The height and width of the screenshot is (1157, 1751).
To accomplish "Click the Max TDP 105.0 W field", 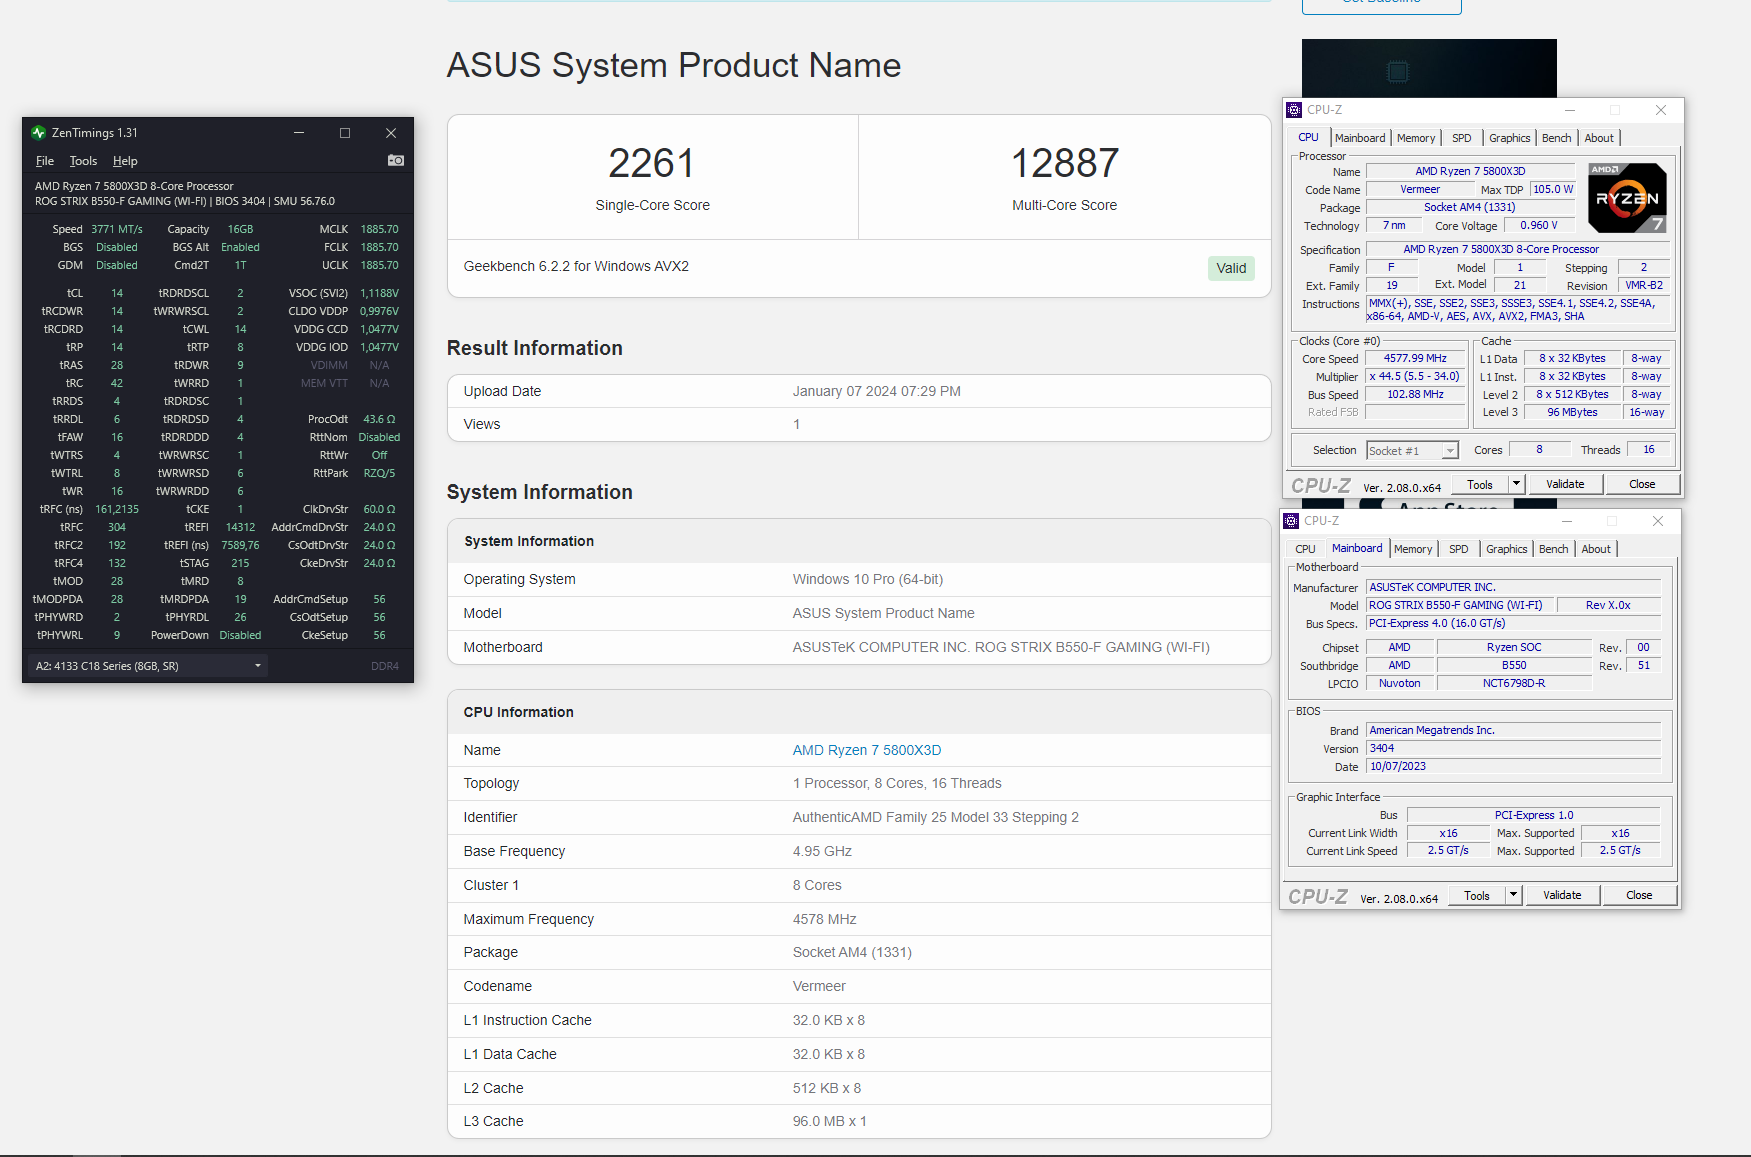I will click(x=1553, y=189).
